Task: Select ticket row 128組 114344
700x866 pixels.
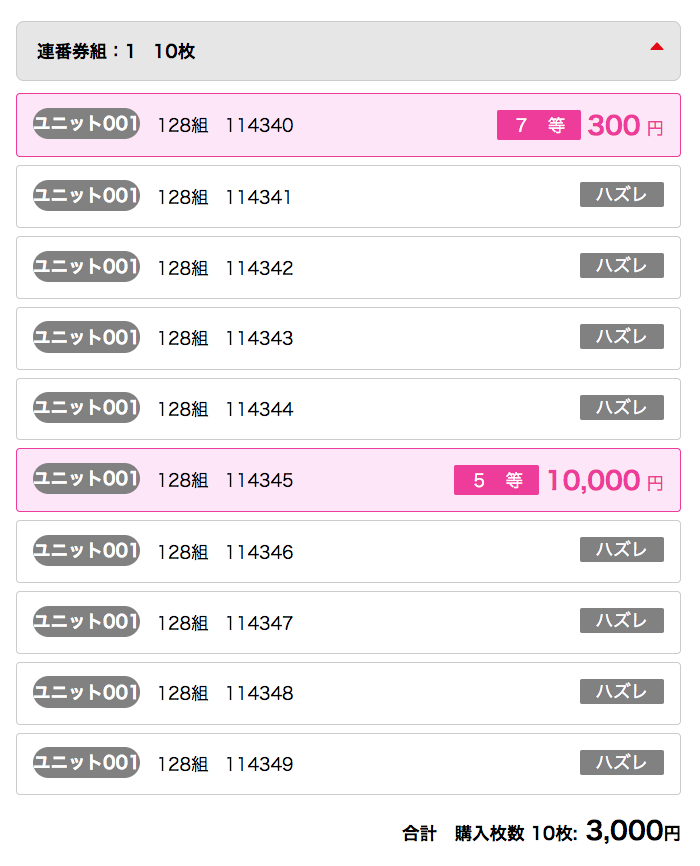Action: point(348,409)
